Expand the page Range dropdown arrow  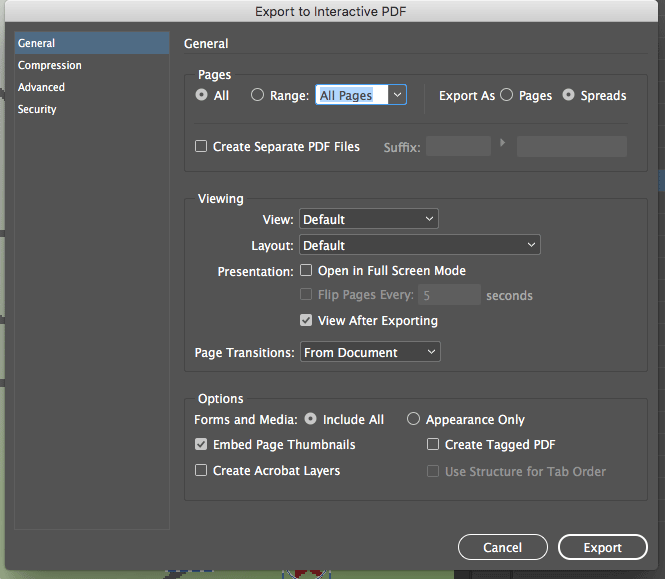point(397,95)
